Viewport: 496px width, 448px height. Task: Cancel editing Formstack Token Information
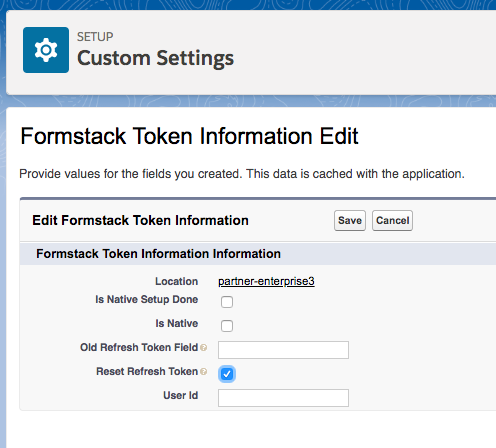click(x=392, y=220)
